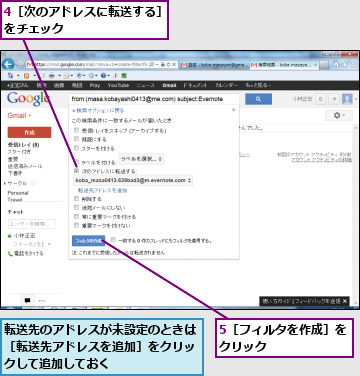
Task: Check apply filter to matching threads checkbox
Action: [113, 240]
